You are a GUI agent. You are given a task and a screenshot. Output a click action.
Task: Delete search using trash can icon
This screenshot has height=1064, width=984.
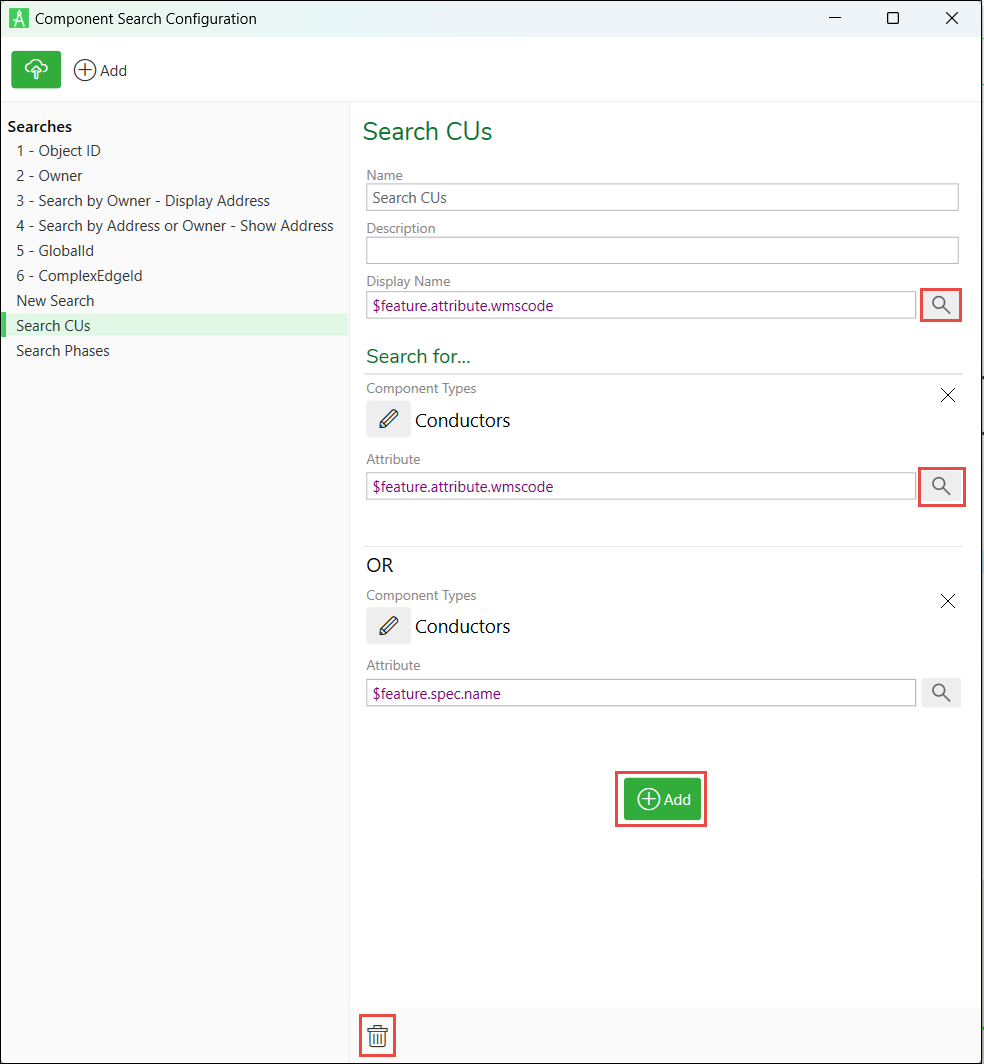coord(377,1036)
